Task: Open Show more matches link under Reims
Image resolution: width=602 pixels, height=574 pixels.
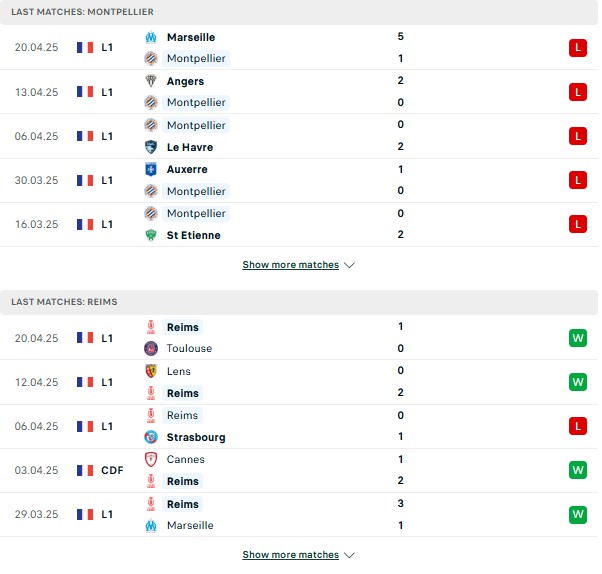Action: (291, 554)
